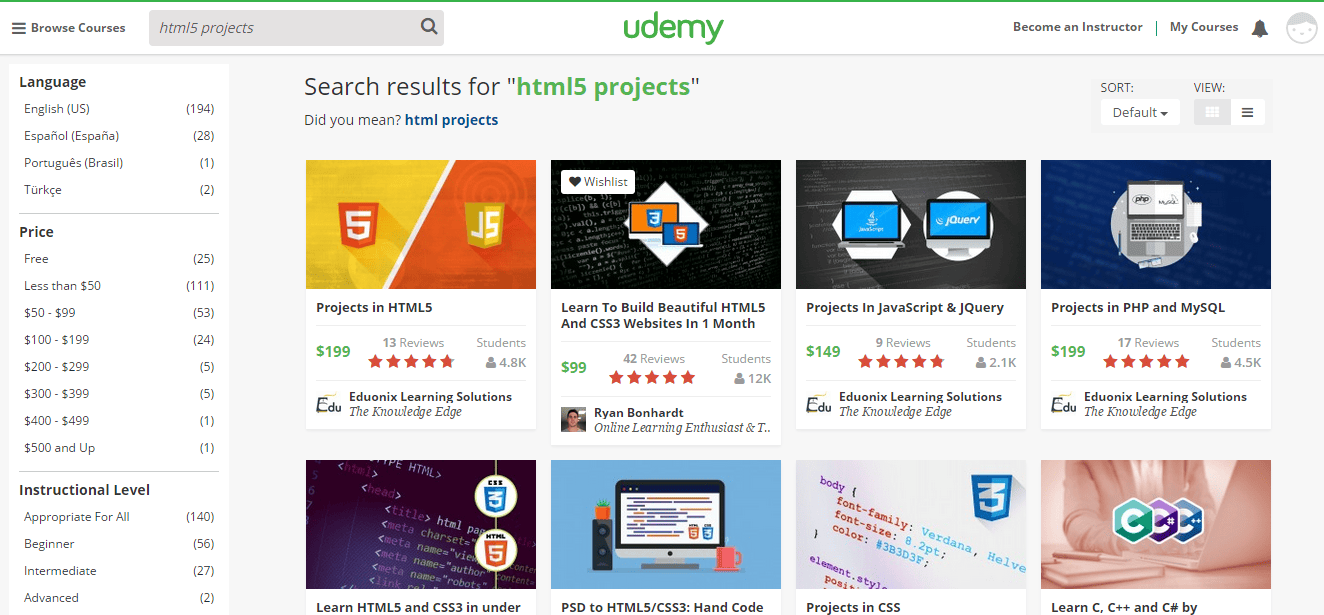Click Become an Instructor link
The image size is (1324, 615).
[x=1077, y=27]
